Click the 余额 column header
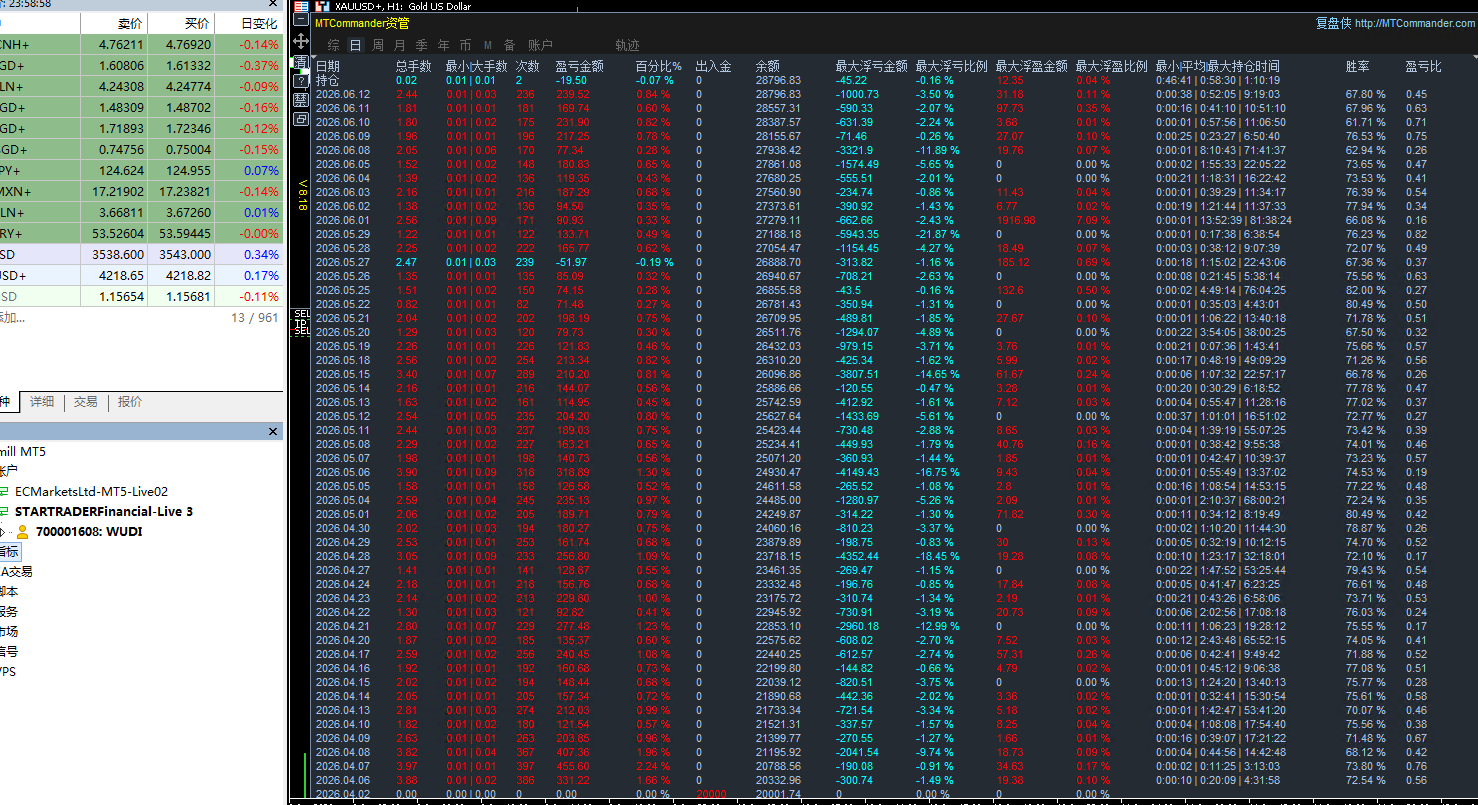Image resolution: width=1478 pixels, height=805 pixels. point(768,66)
